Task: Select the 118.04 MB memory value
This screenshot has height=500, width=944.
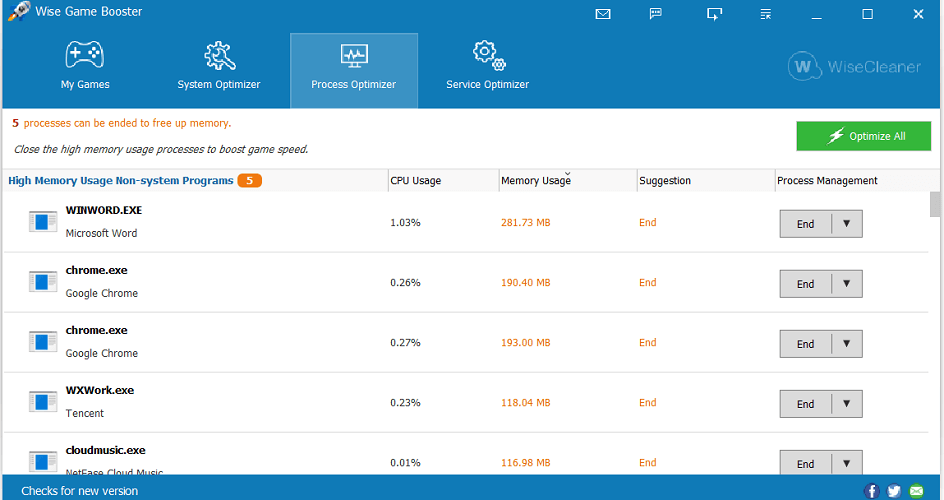Action: click(x=526, y=403)
